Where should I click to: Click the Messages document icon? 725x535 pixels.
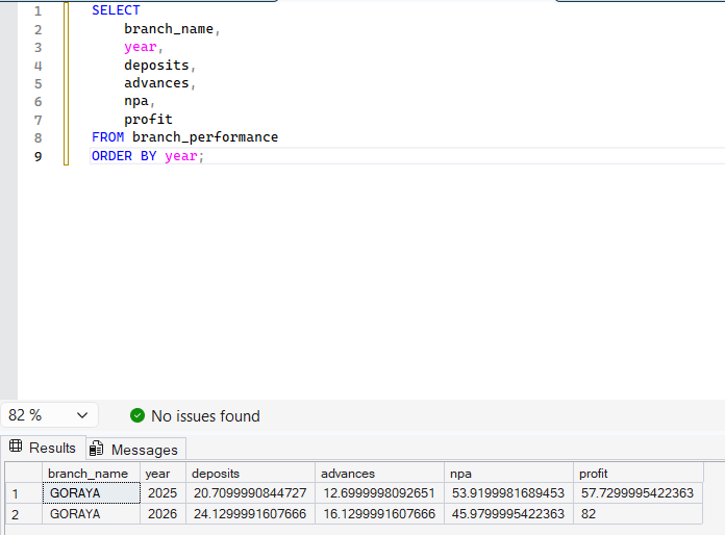click(x=96, y=449)
